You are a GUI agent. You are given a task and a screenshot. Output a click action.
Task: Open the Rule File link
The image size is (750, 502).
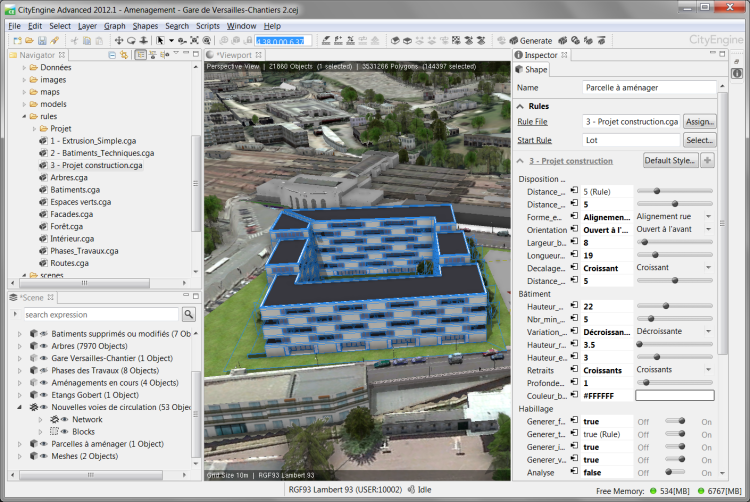pos(532,121)
